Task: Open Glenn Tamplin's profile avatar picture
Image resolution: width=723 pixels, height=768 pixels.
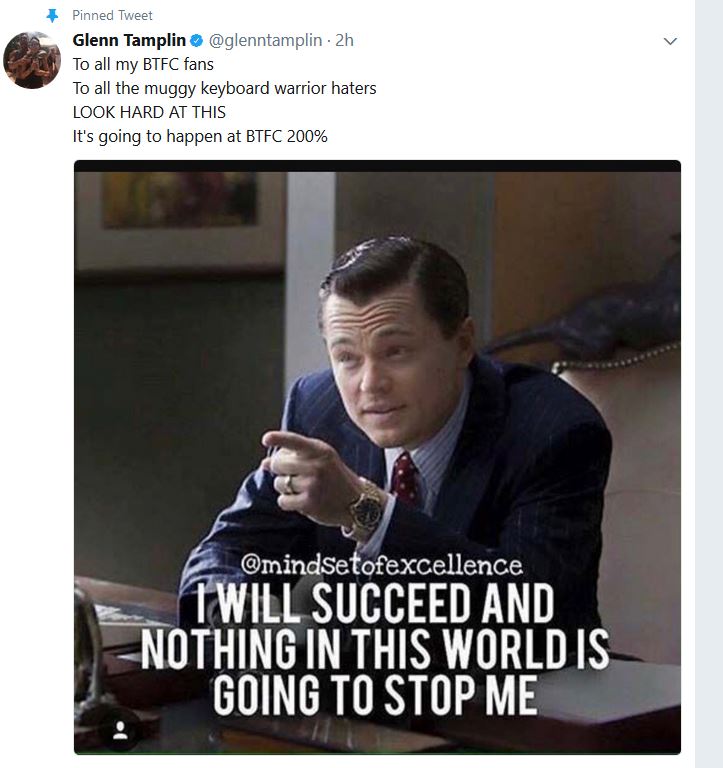Action: click(32, 60)
